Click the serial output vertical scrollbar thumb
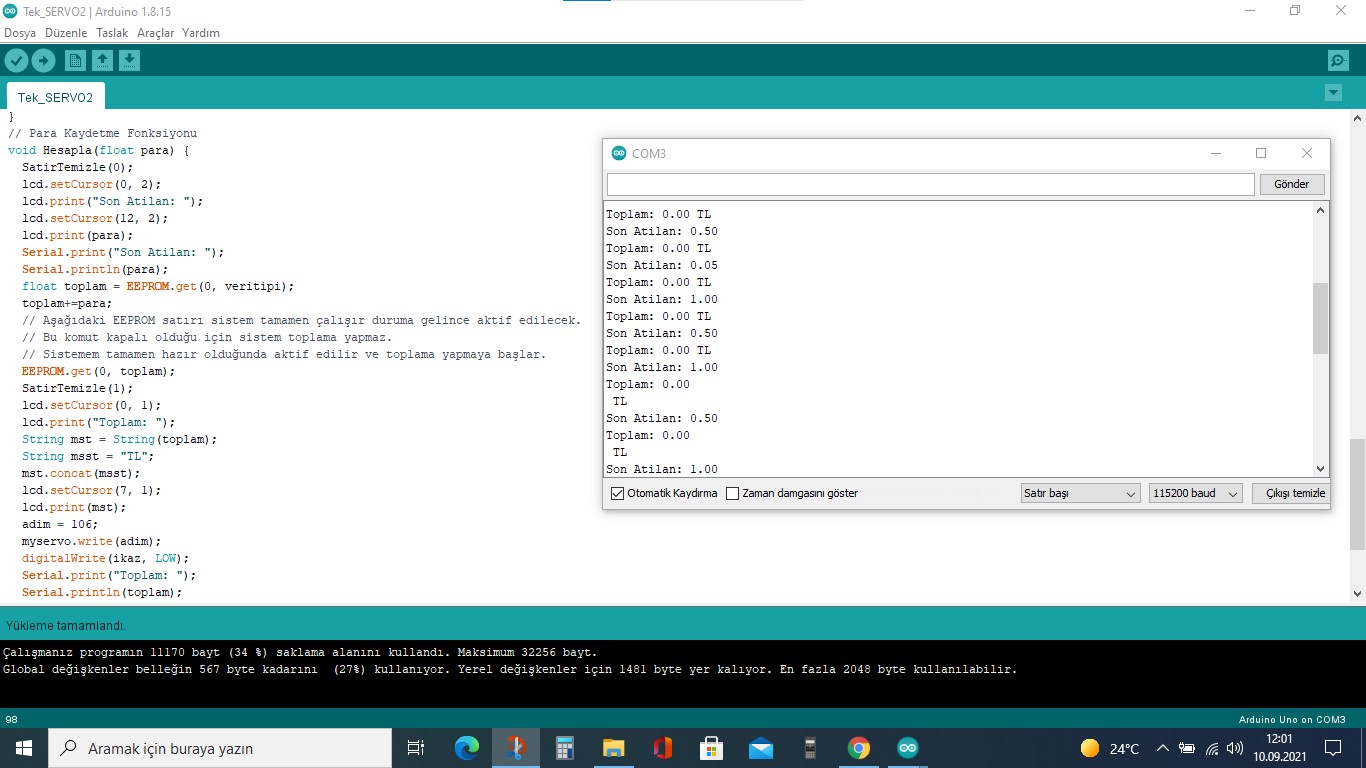 tap(1320, 318)
